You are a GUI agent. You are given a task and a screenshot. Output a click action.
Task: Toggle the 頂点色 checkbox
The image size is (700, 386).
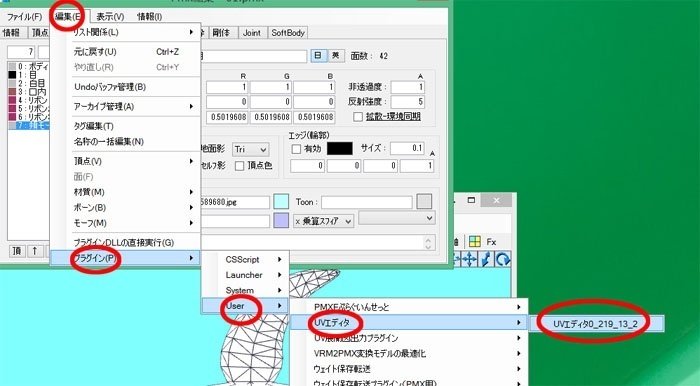pos(239,166)
